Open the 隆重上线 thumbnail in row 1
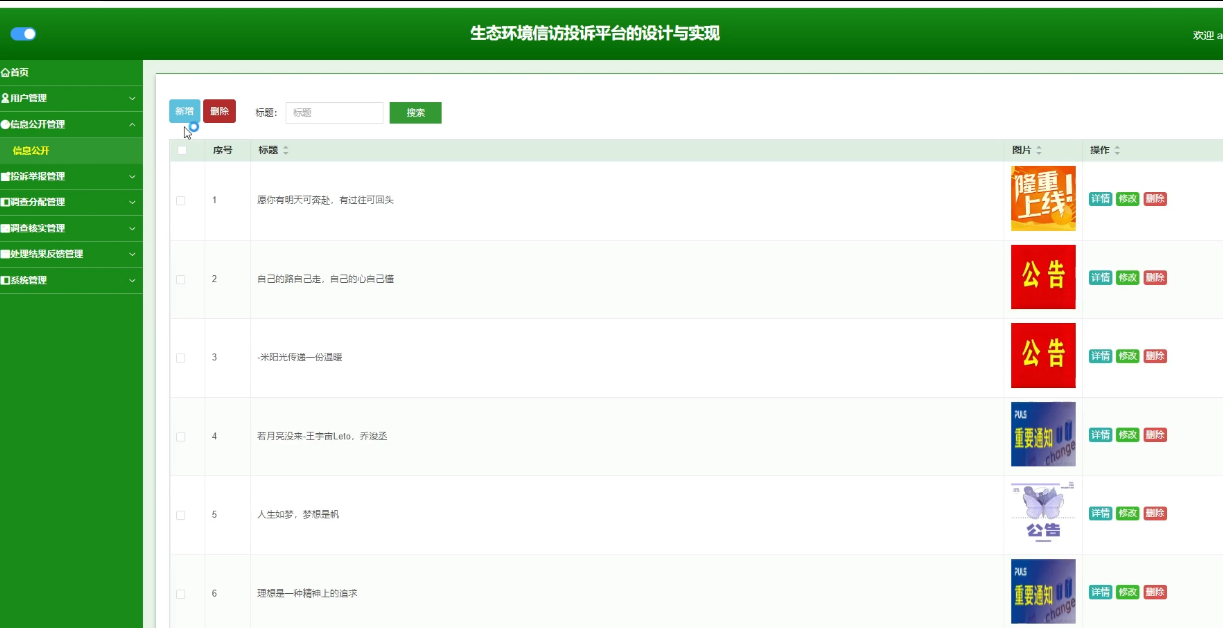Screen dimensions: 1223x628 (x=1043, y=198)
